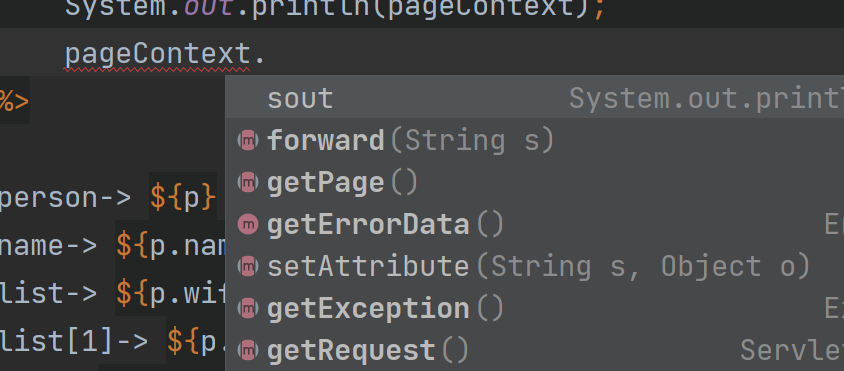844x371 pixels.
Task: Click the method icon beside getRequest
Action: click(x=248, y=351)
